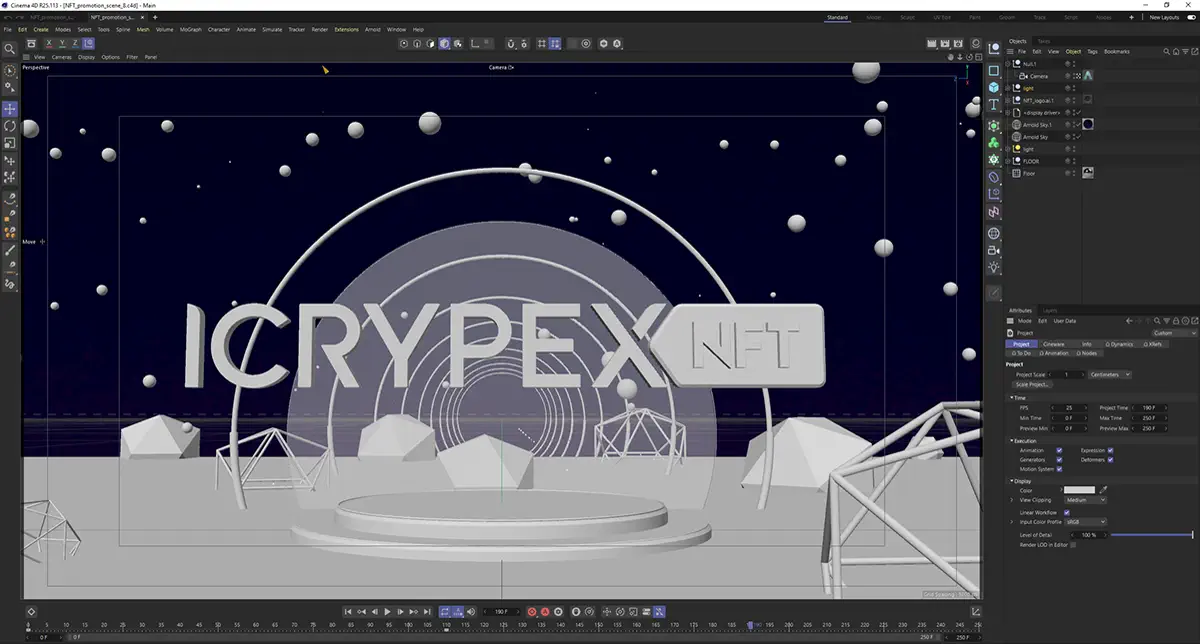The width and height of the screenshot is (1200, 644).
Task: Enable the Render LOD in Editor checkbox
Action: [1073, 544]
